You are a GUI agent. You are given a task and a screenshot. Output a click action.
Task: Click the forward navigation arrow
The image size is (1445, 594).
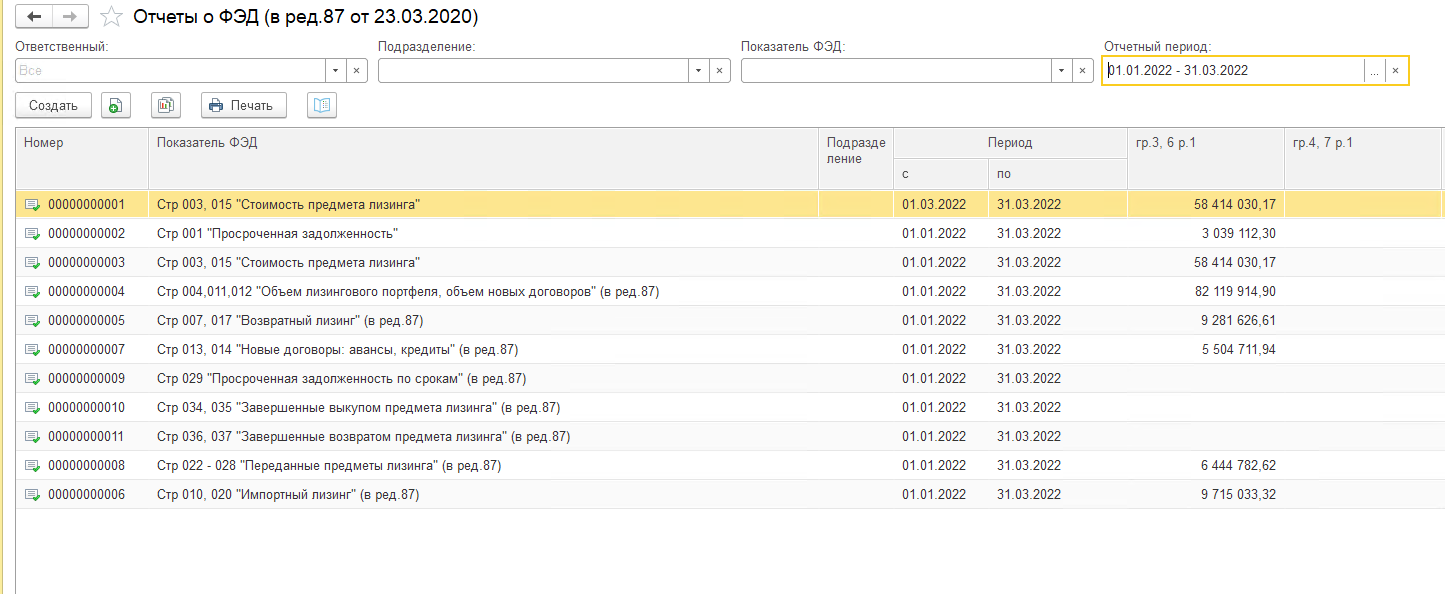coord(70,17)
